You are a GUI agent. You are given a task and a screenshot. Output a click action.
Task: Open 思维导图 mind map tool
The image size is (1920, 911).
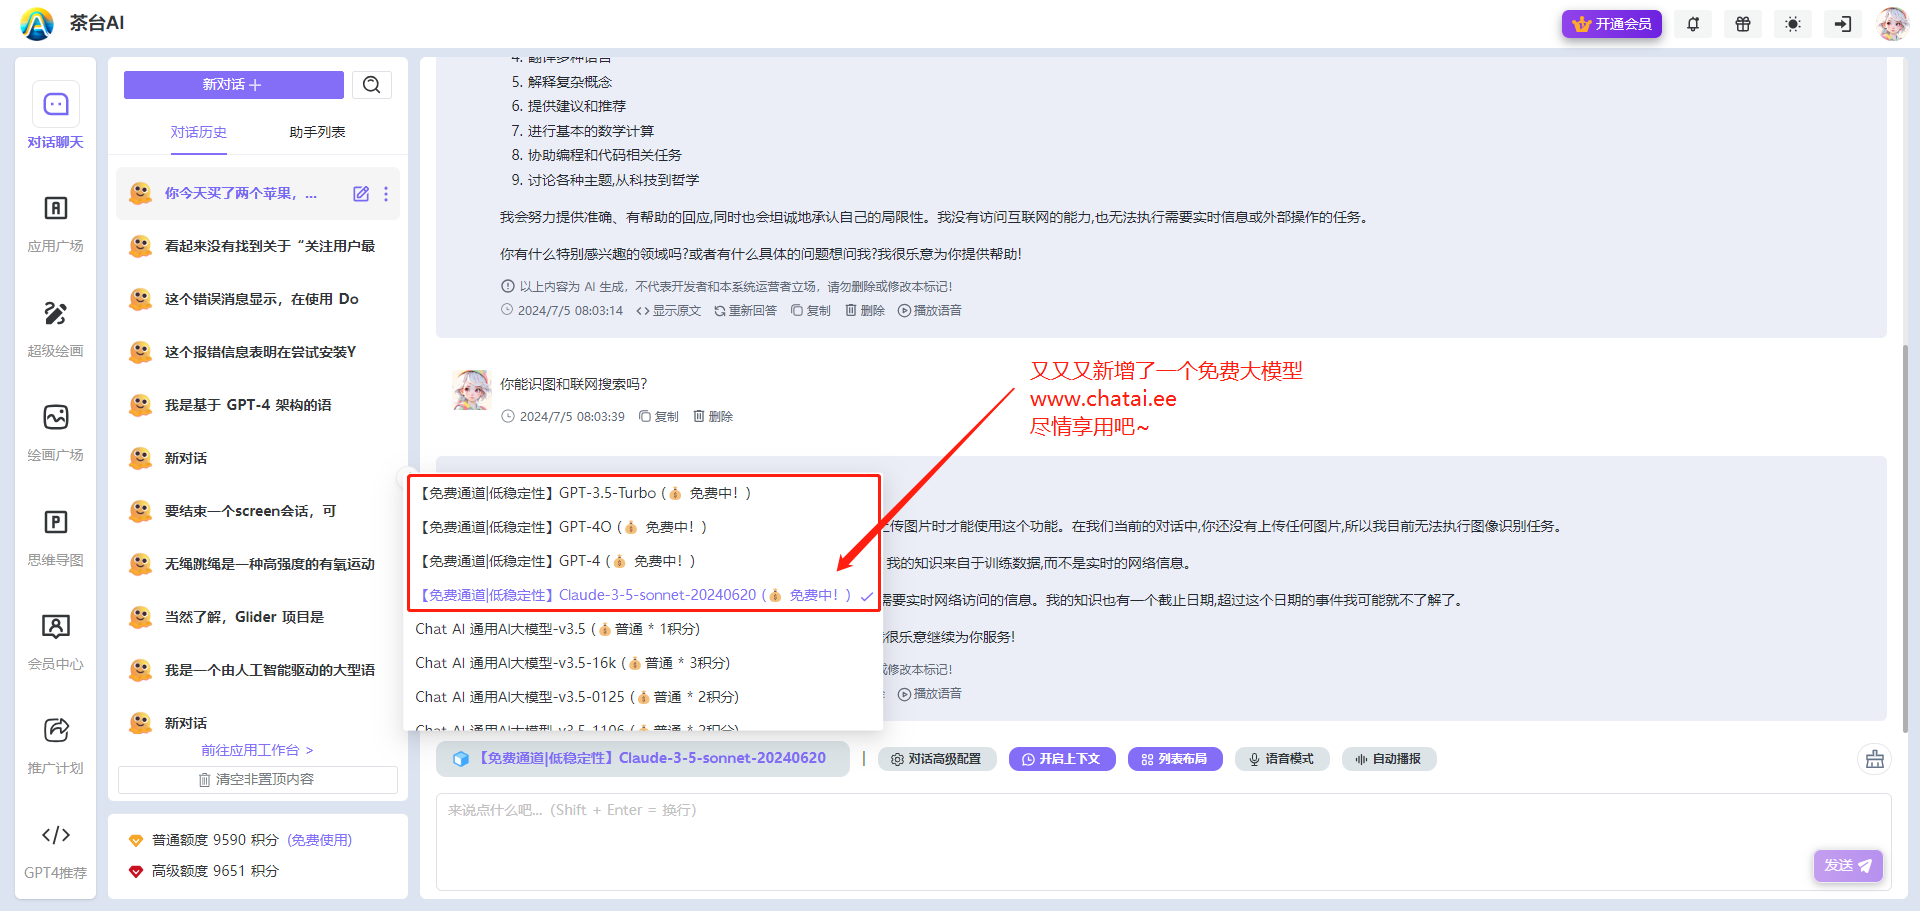pos(56,538)
